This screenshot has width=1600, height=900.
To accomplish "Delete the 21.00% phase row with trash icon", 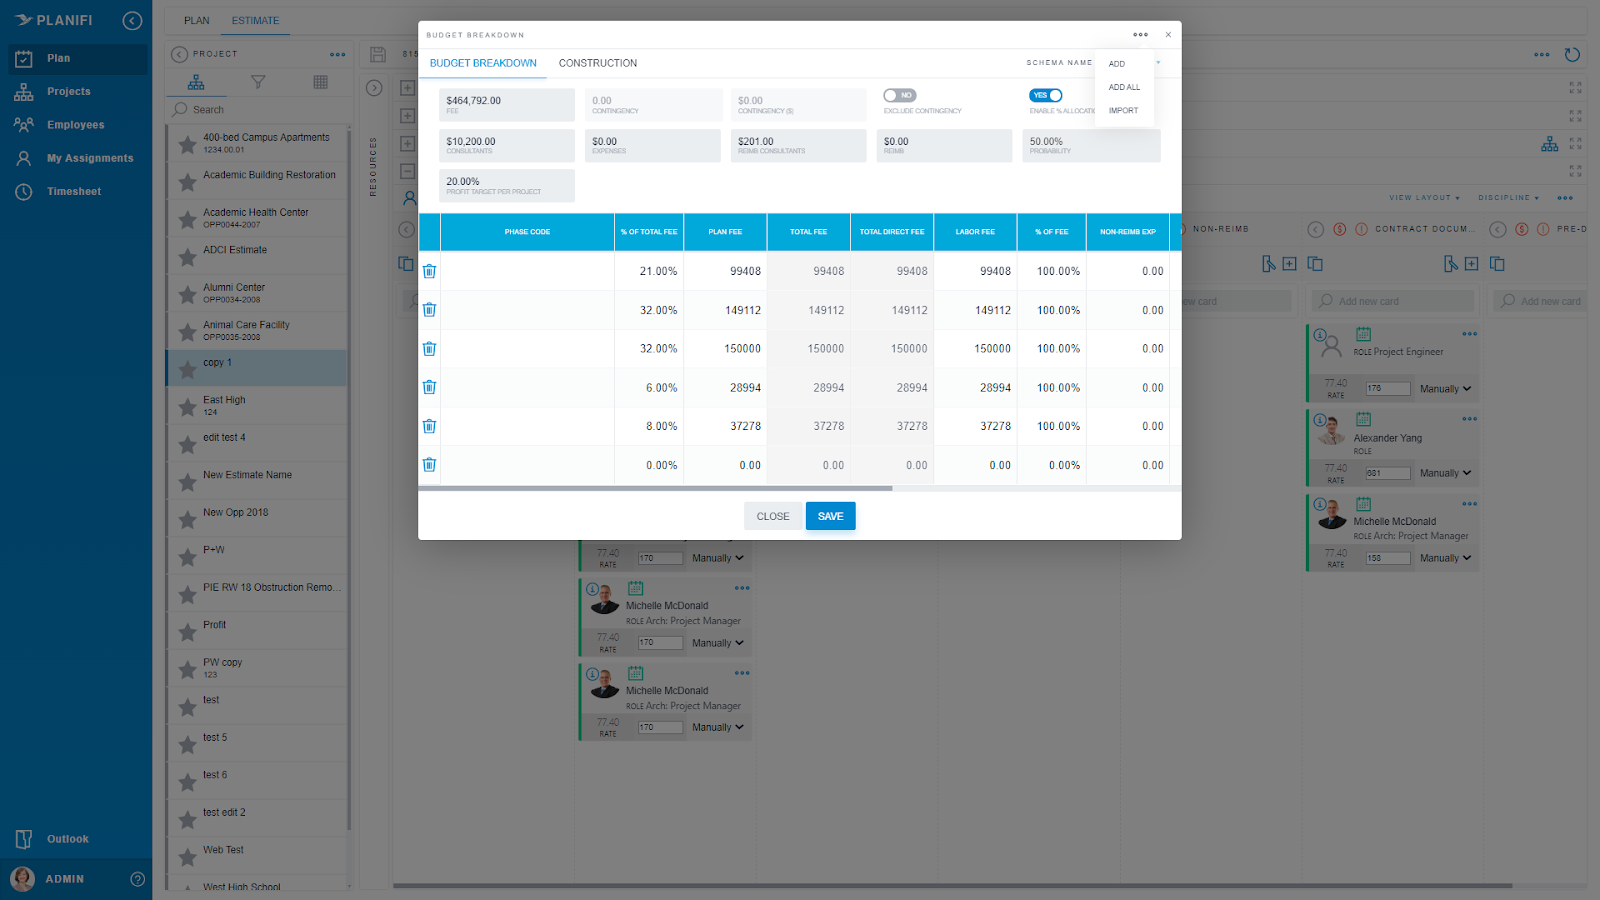I will pyautogui.click(x=429, y=271).
